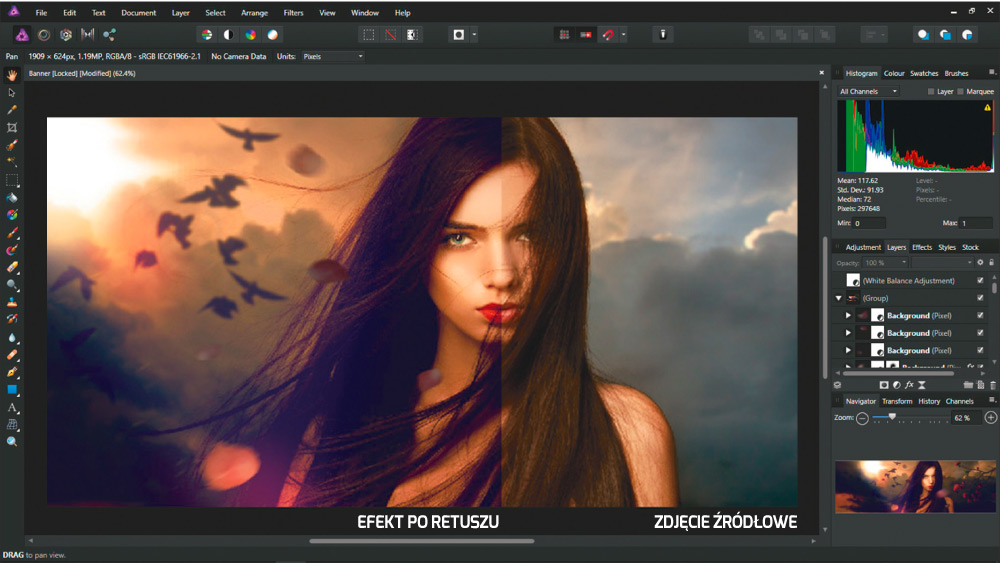Switch to the Adjustment tab
Image resolution: width=1000 pixels, height=563 pixels.
(x=863, y=247)
